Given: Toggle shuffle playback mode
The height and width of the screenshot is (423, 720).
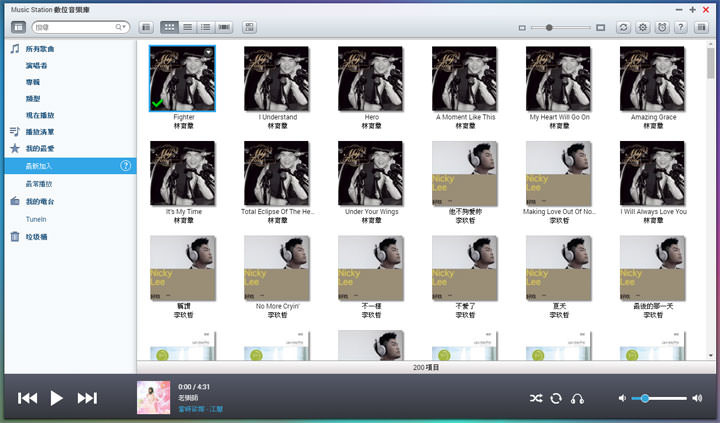Looking at the screenshot, I should tap(538, 398).
